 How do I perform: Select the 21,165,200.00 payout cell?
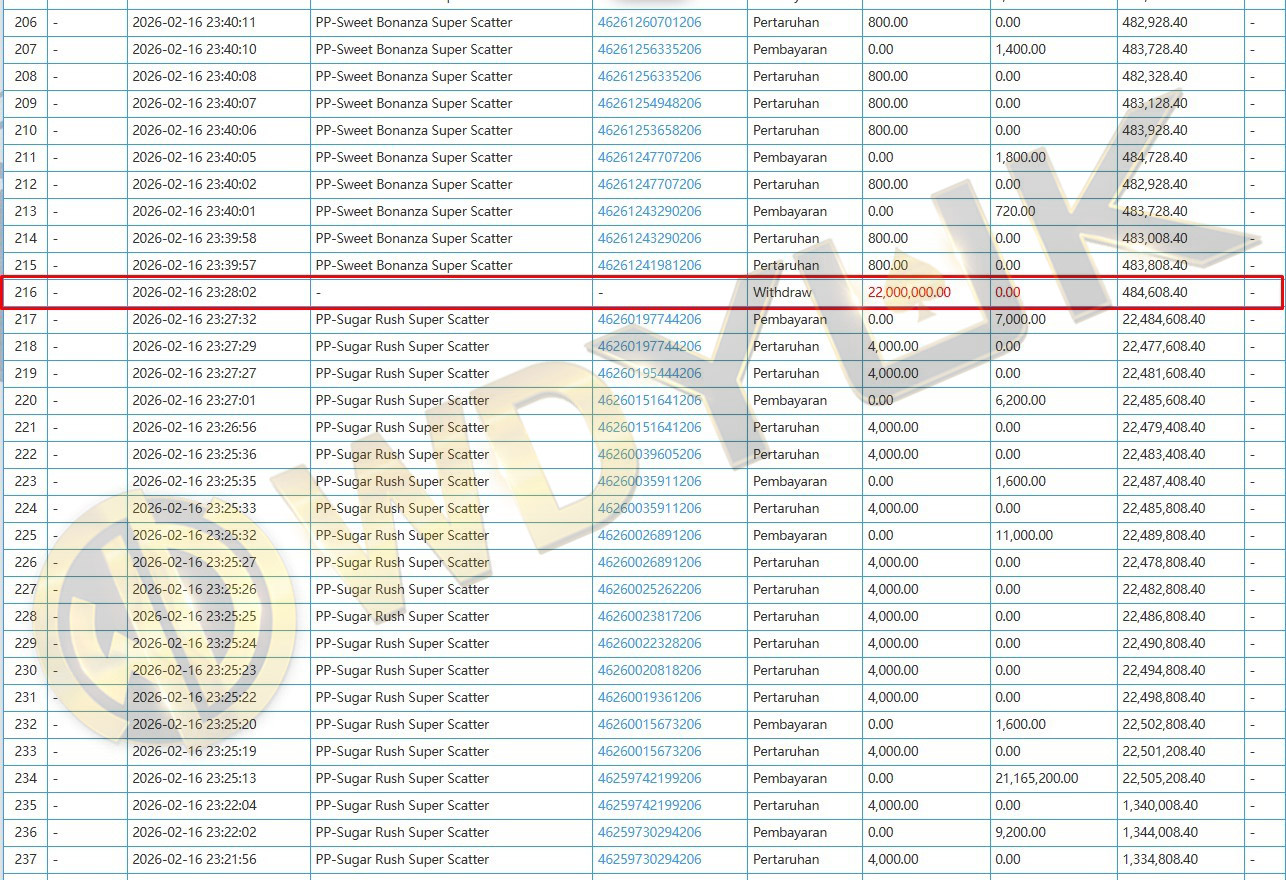[1036, 778]
